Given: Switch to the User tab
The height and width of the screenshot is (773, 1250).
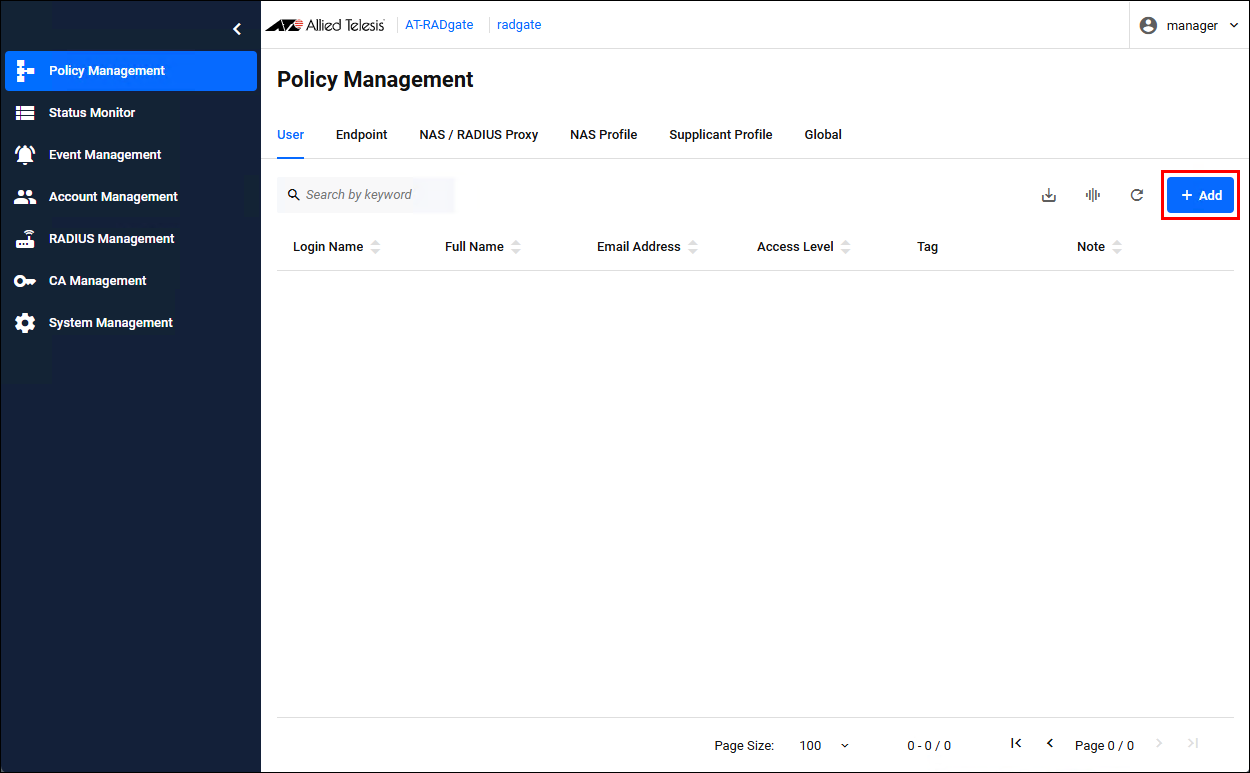Looking at the screenshot, I should (x=291, y=135).
